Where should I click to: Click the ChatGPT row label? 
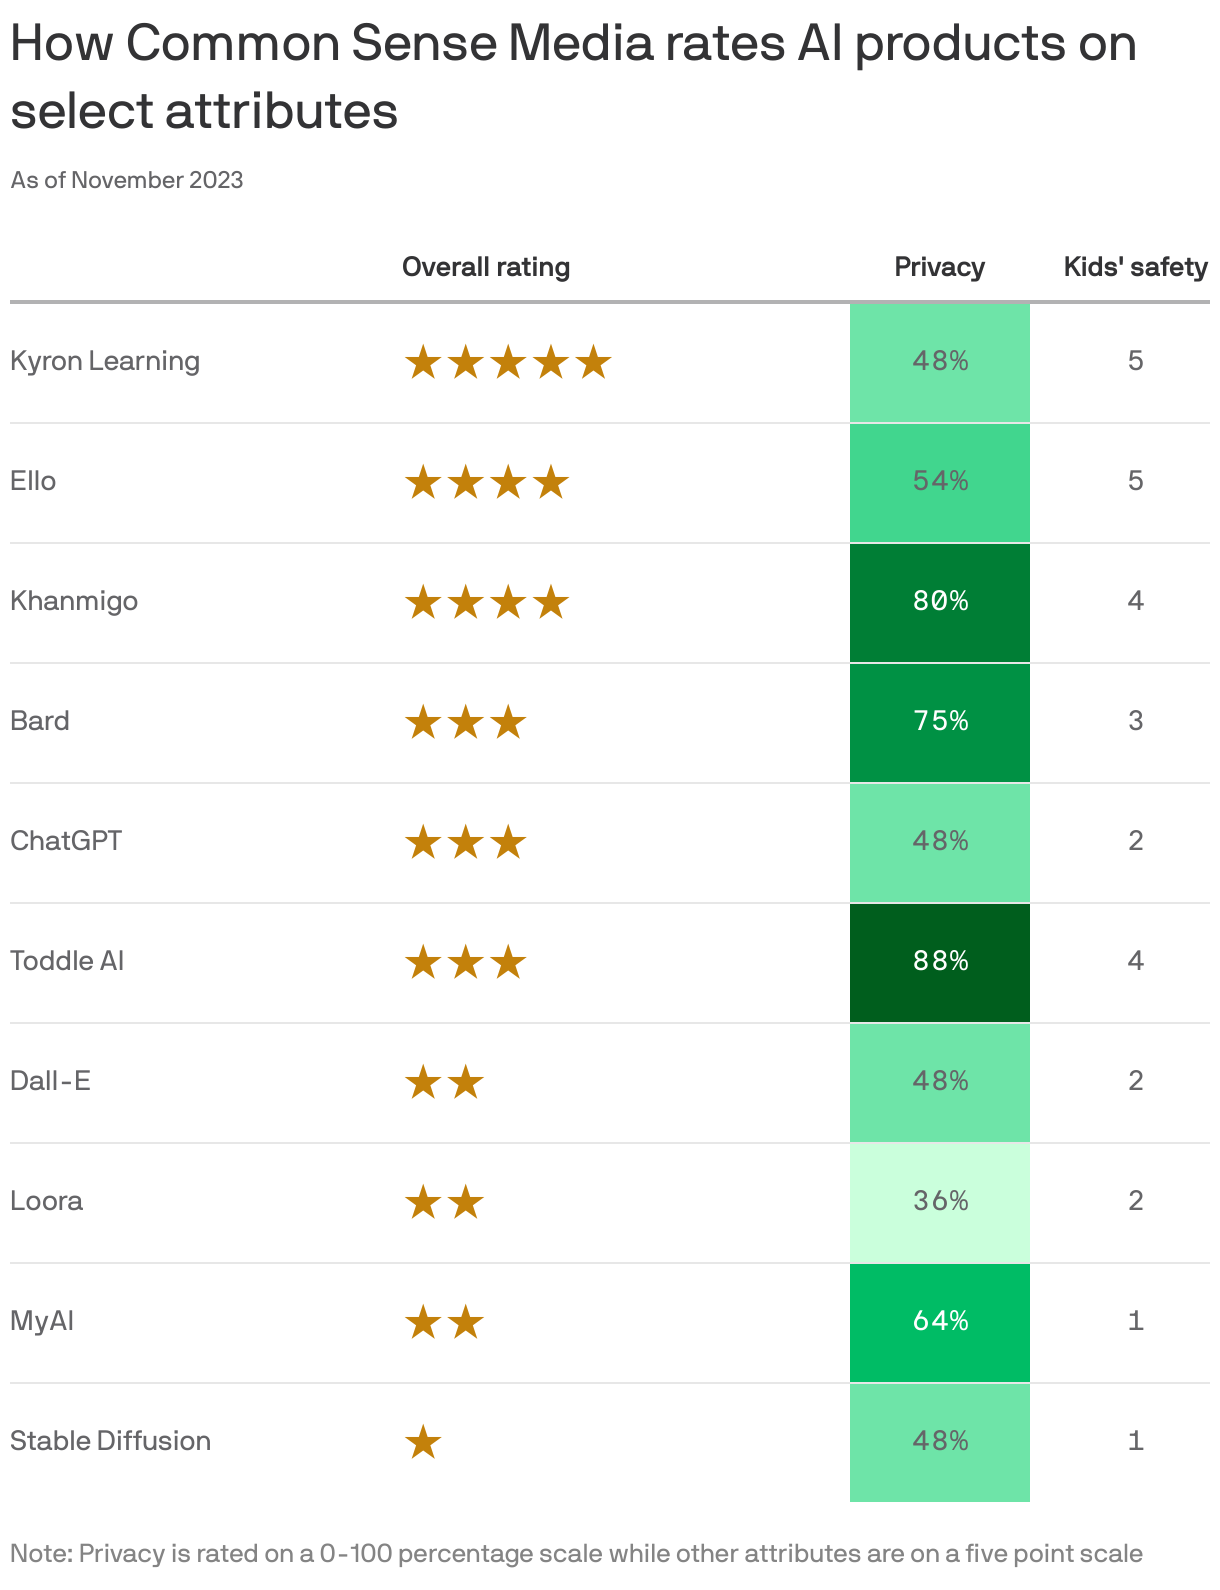pyautogui.click(x=66, y=840)
